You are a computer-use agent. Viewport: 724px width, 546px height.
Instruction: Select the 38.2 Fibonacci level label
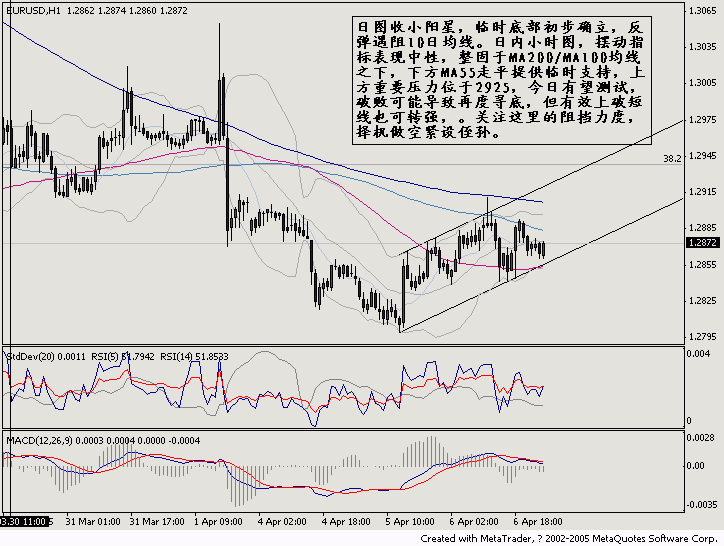tap(672, 158)
